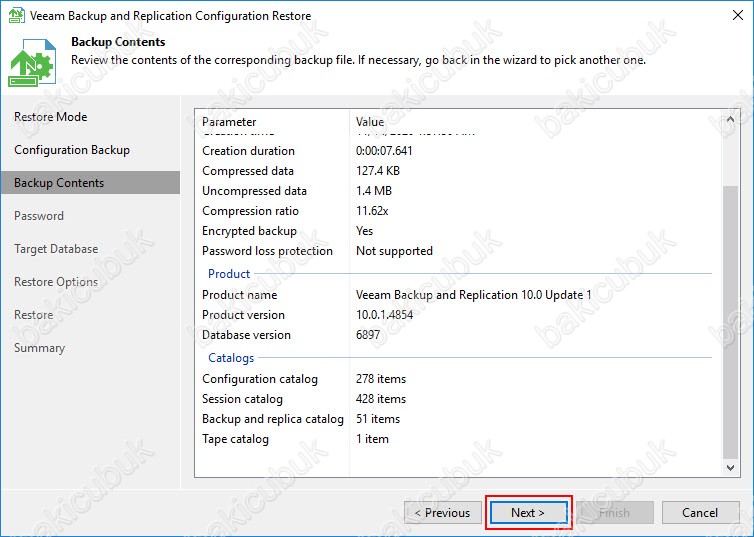Click the 428 items value
The height and width of the screenshot is (537, 754).
point(381,399)
